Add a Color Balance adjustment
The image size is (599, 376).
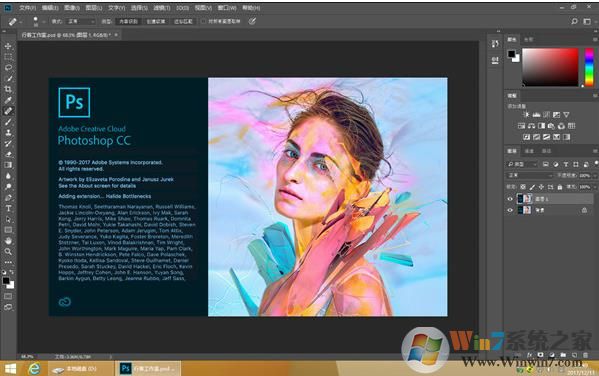[x=531, y=126]
